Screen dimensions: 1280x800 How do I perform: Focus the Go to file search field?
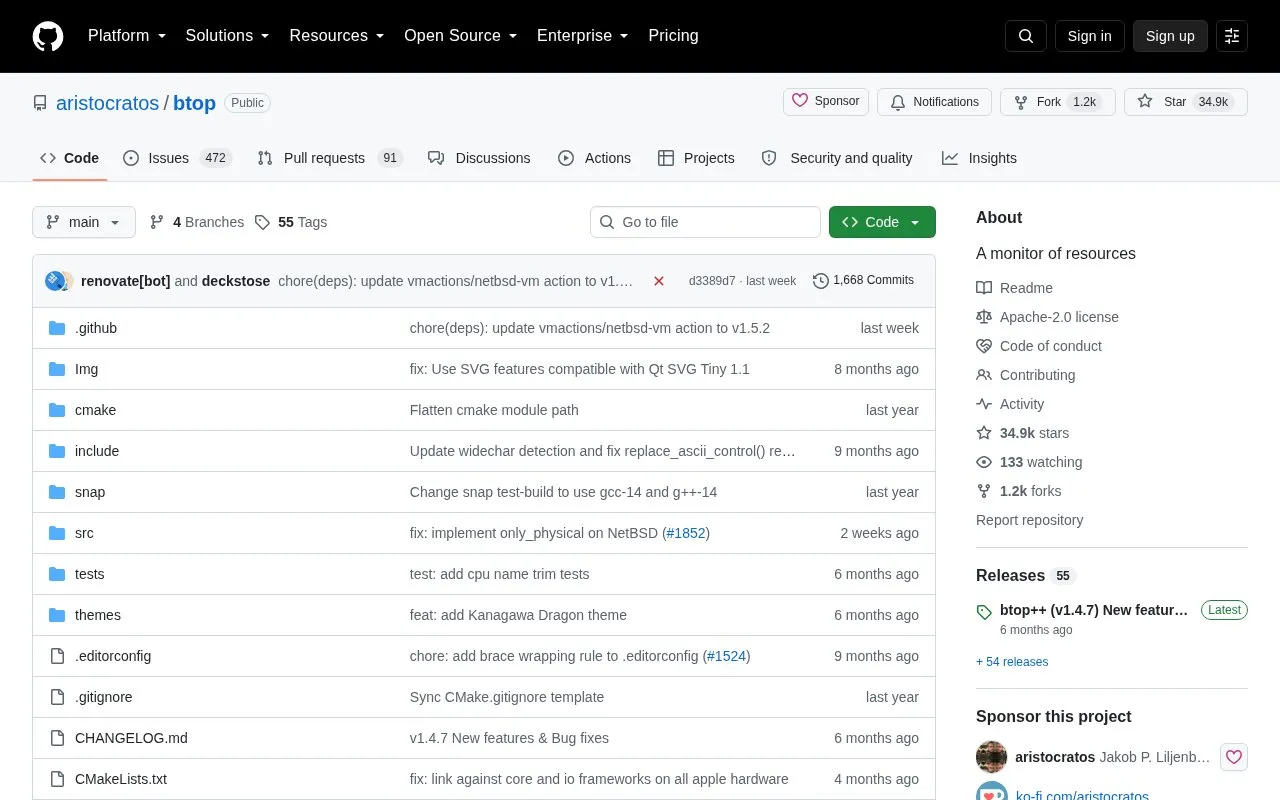705,222
